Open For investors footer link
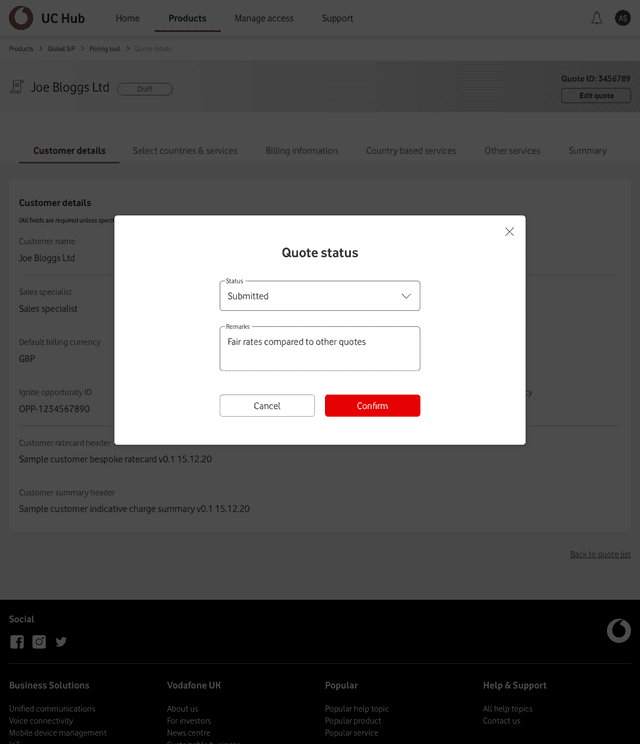 (x=189, y=721)
